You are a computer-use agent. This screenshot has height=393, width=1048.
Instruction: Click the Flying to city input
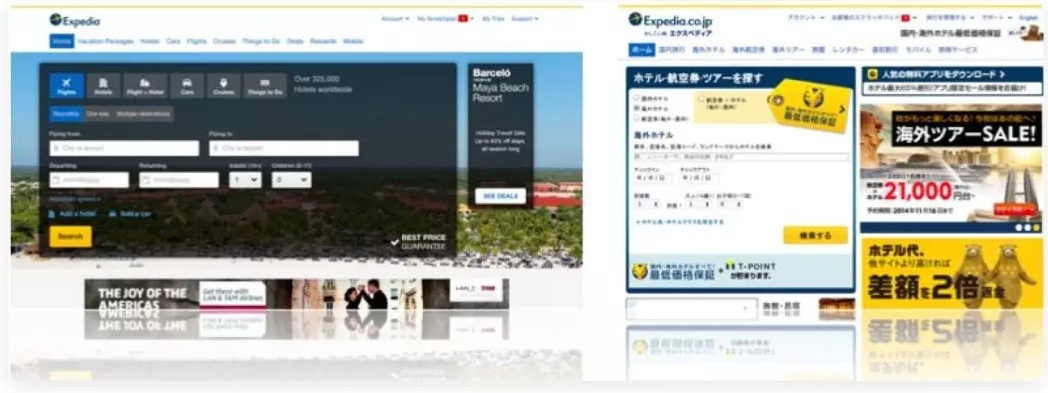click(x=284, y=148)
